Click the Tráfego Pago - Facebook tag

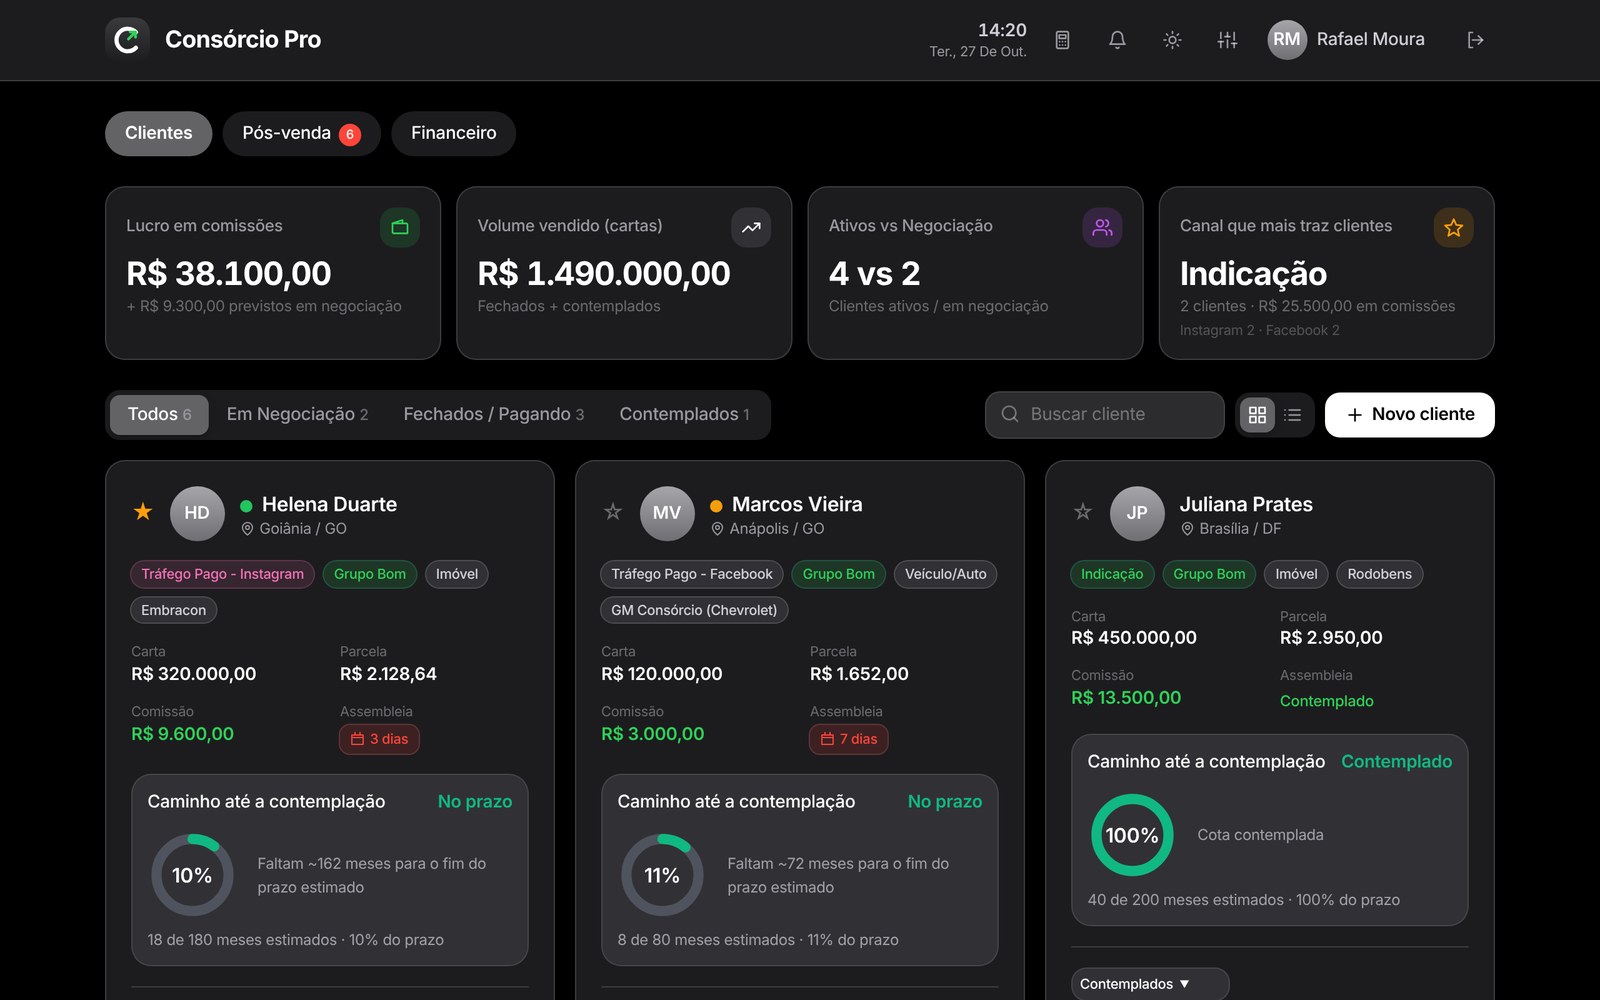692,574
